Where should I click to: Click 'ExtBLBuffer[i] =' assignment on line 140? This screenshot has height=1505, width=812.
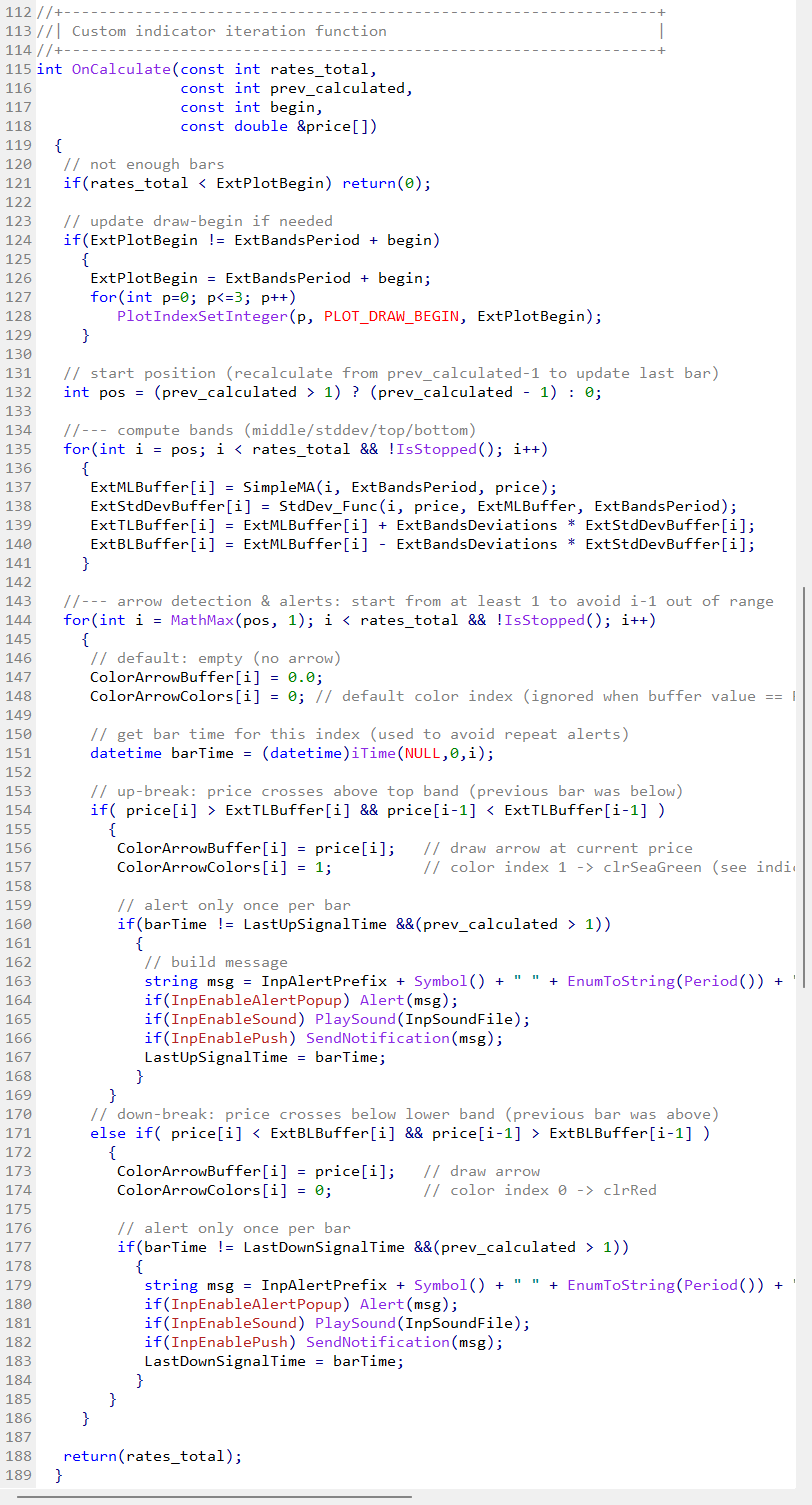[162, 544]
